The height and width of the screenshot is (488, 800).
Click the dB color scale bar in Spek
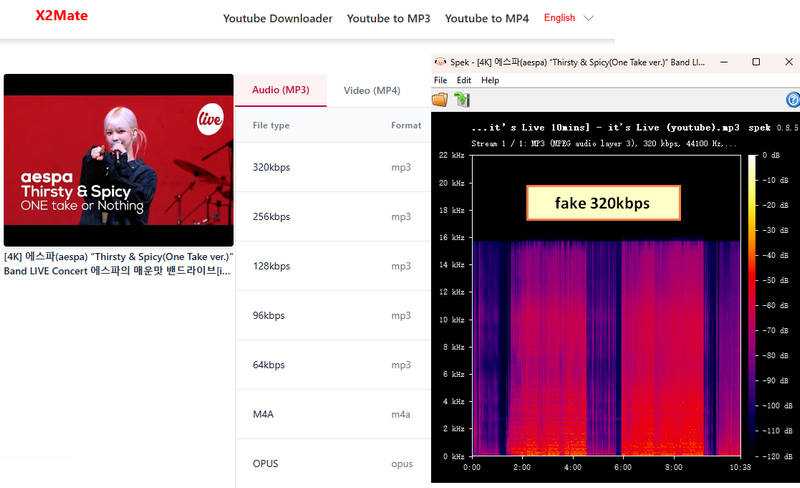click(x=752, y=305)
